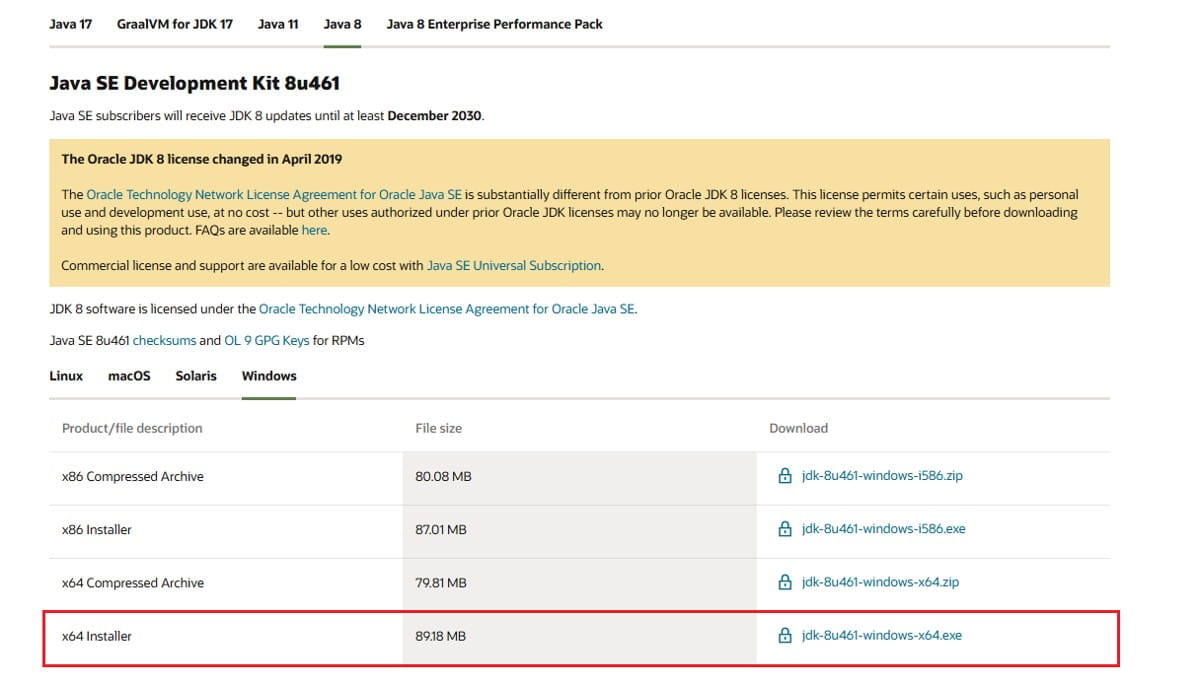Select the Solaris platform tab
This screenshot has width=1200, height=683.
tap(196, 376)
